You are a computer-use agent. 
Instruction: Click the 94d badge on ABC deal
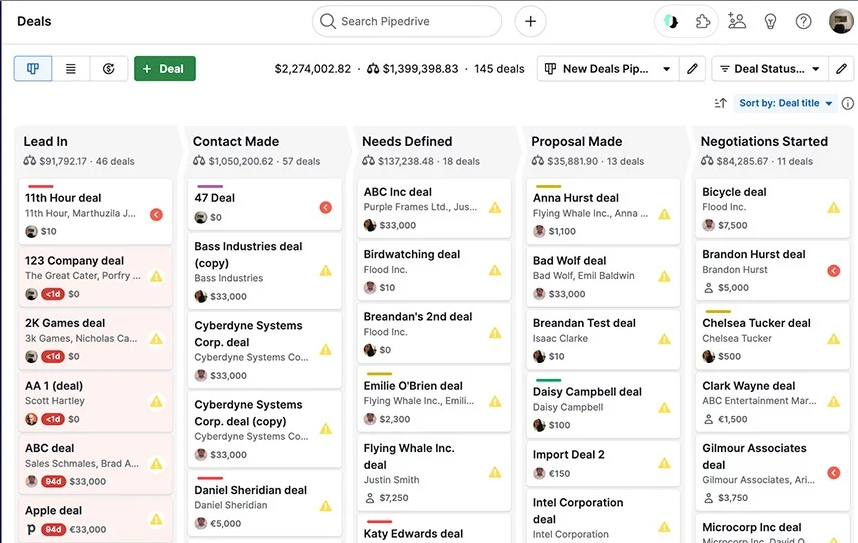click(53, 481)
